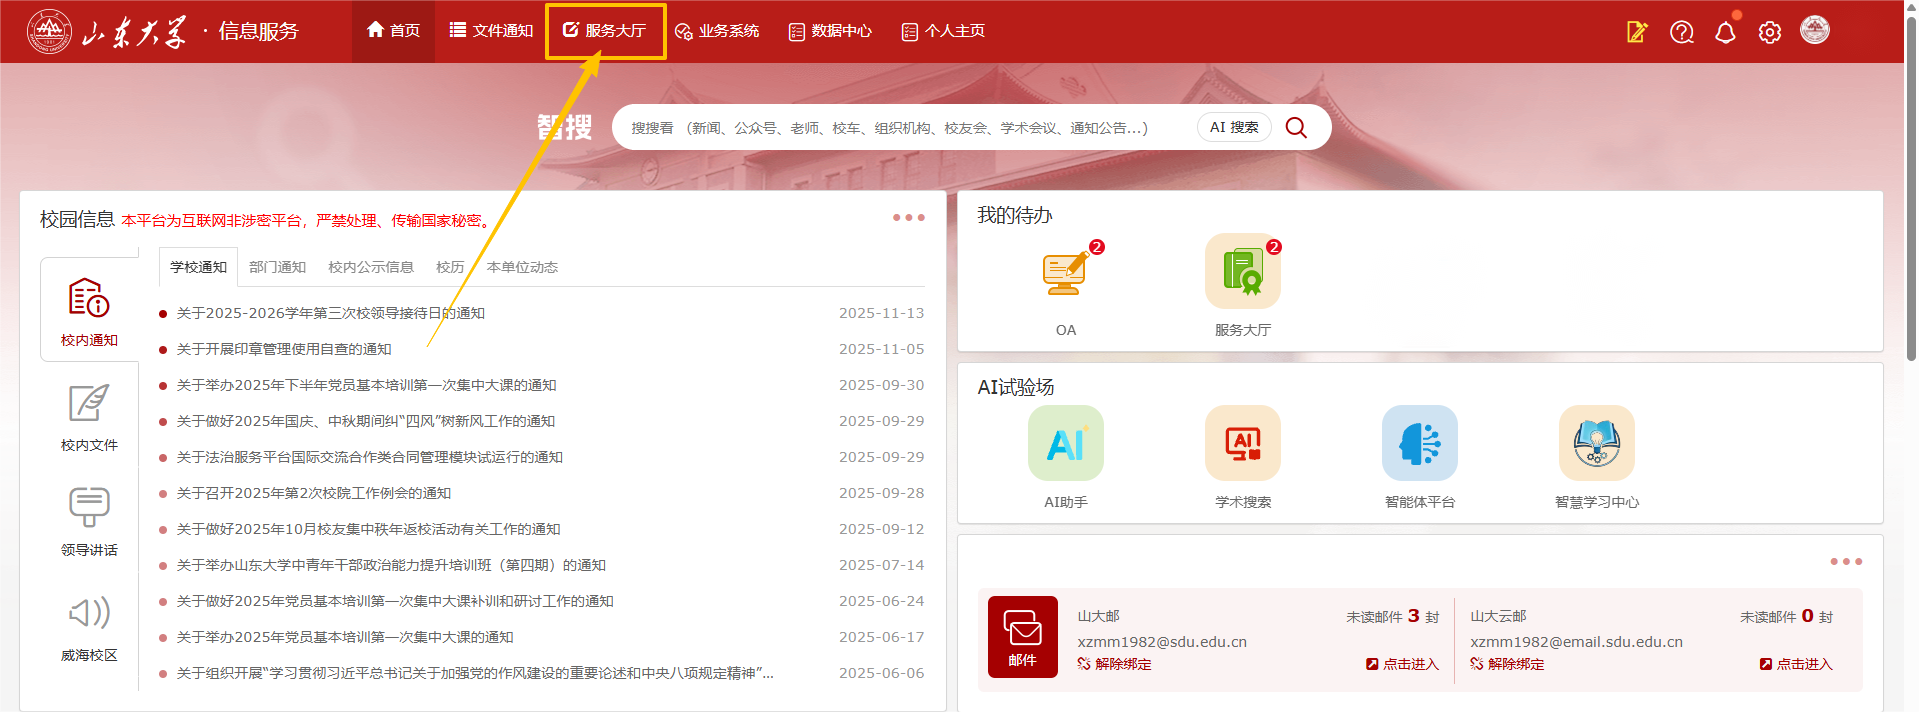Launch the 学术搜索 academic search icon
Viewport: 1919px width, 712px height.
click(x=1242, y=443)
